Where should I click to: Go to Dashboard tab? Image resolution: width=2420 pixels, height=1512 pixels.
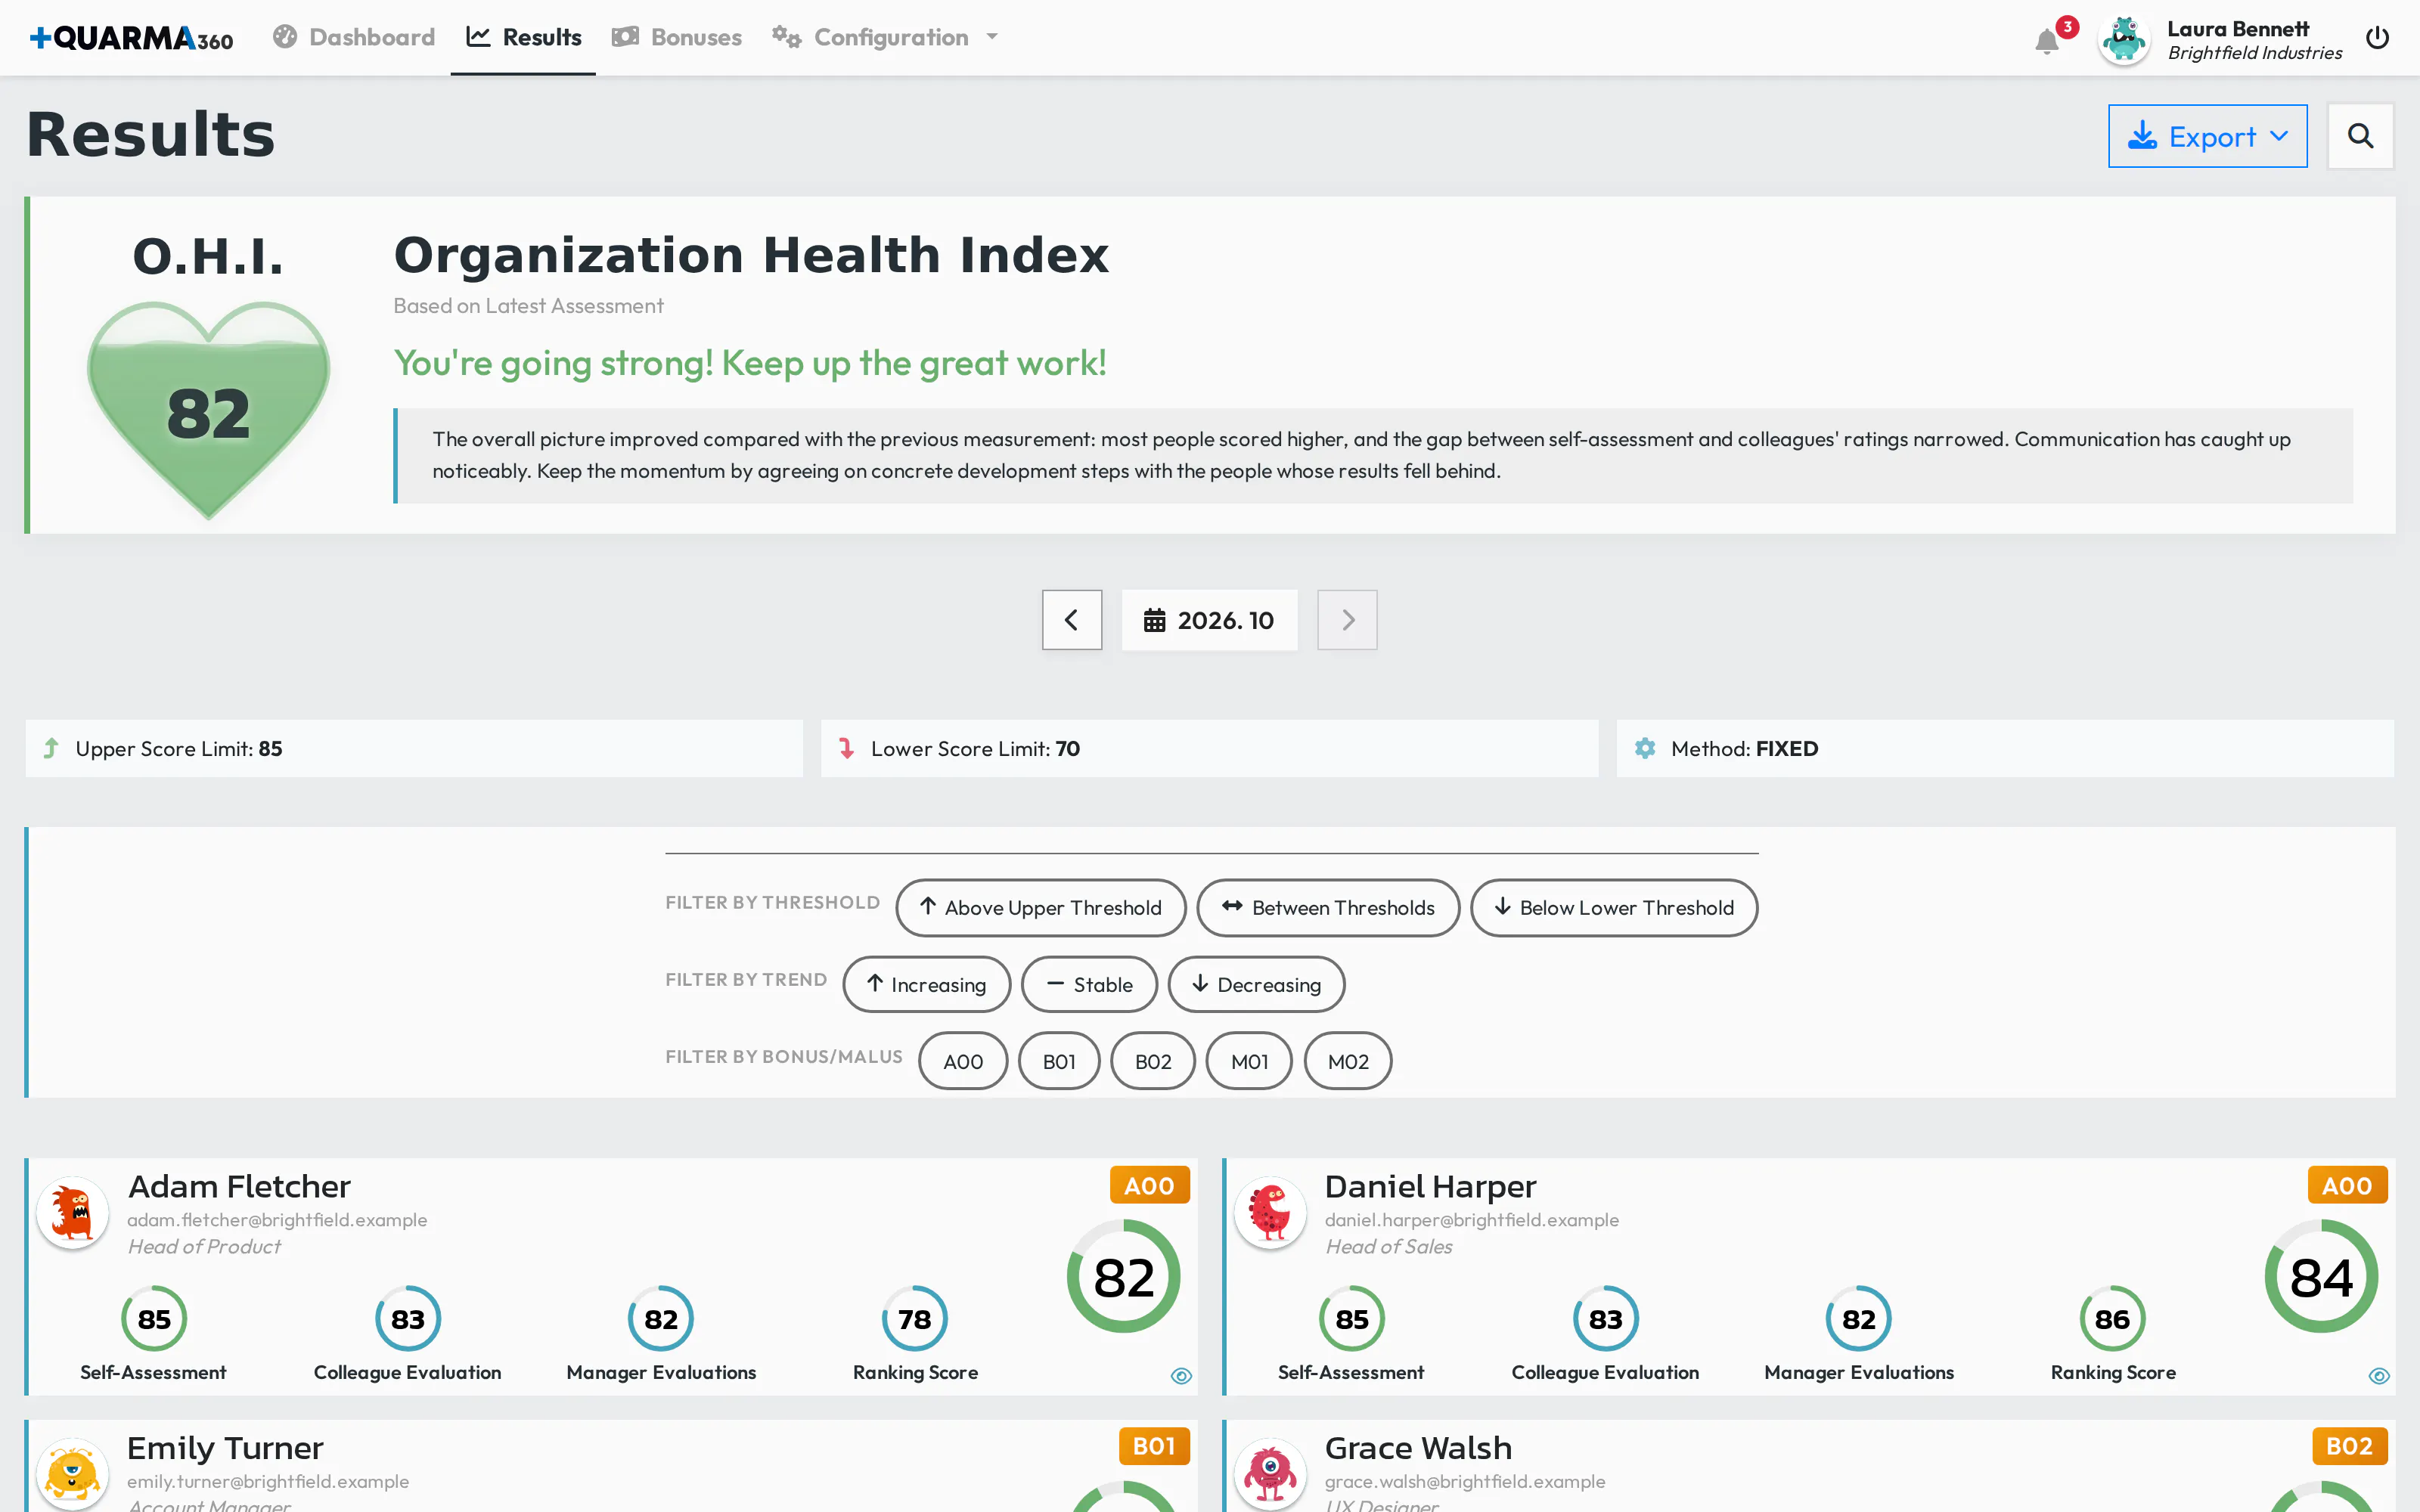pyautogui.click(x=354, y=38)
